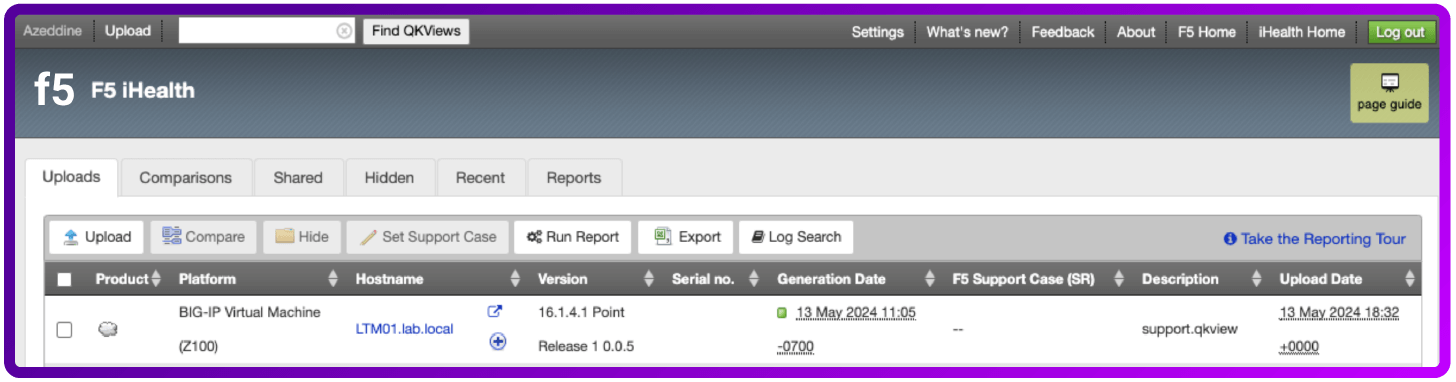Image resolution: width=1456 pixels, height=382 pixels.
Task: Open the Hidden tab
Action: click(x=389, y=178)
